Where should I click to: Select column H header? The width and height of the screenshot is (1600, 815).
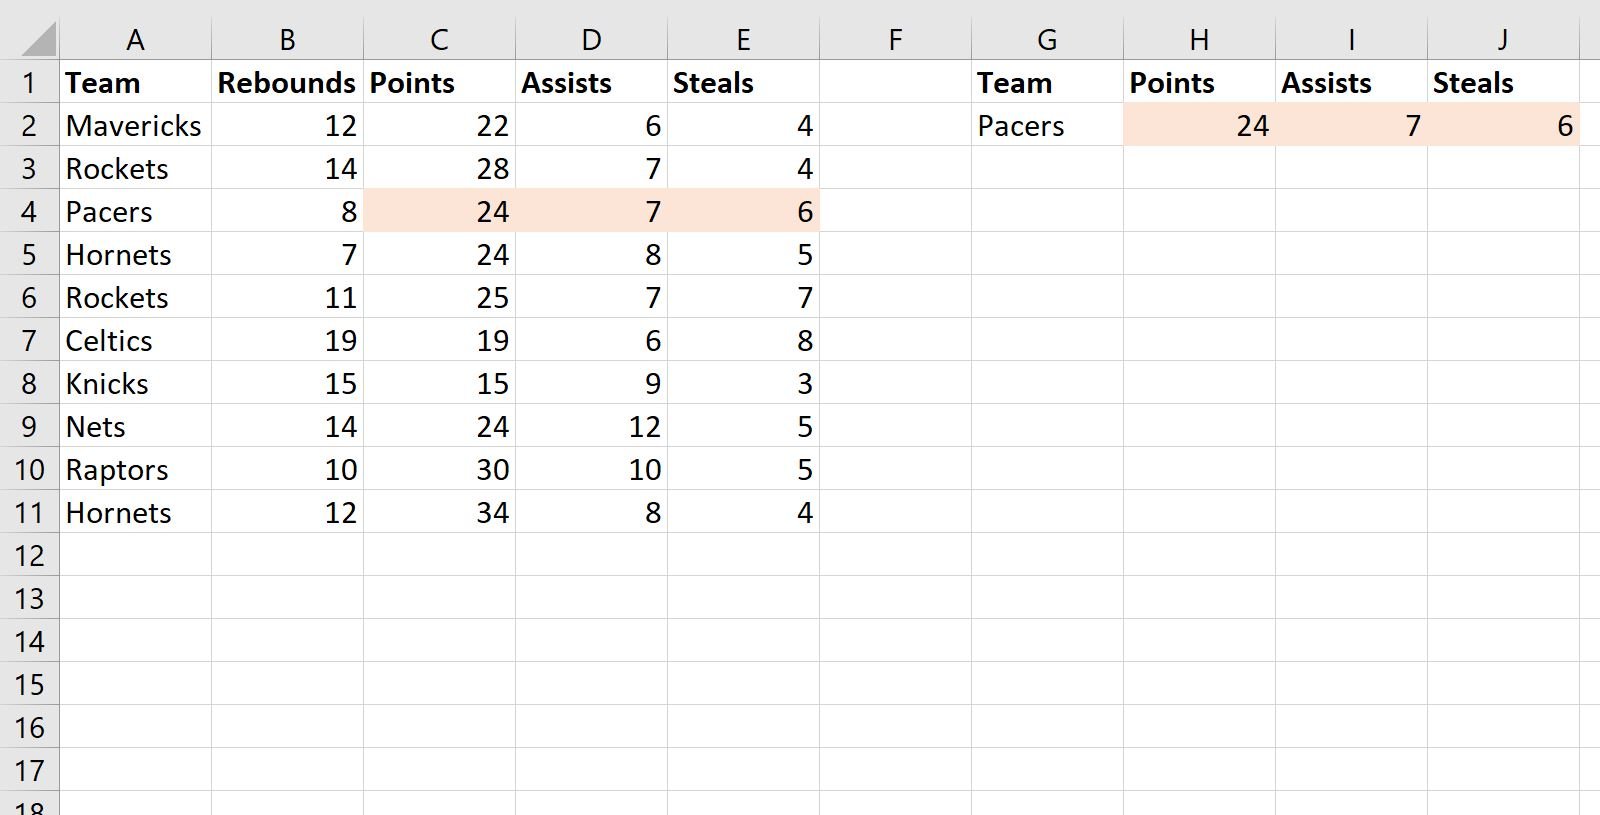[x=1199, y=40]
